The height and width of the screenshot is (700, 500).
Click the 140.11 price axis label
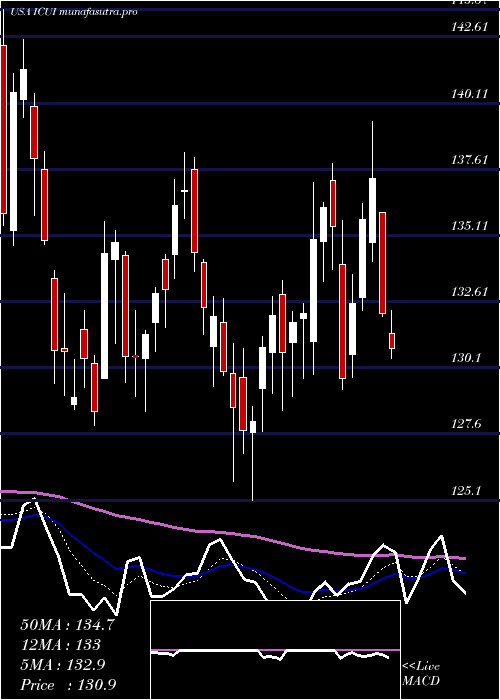click(469, 94)
